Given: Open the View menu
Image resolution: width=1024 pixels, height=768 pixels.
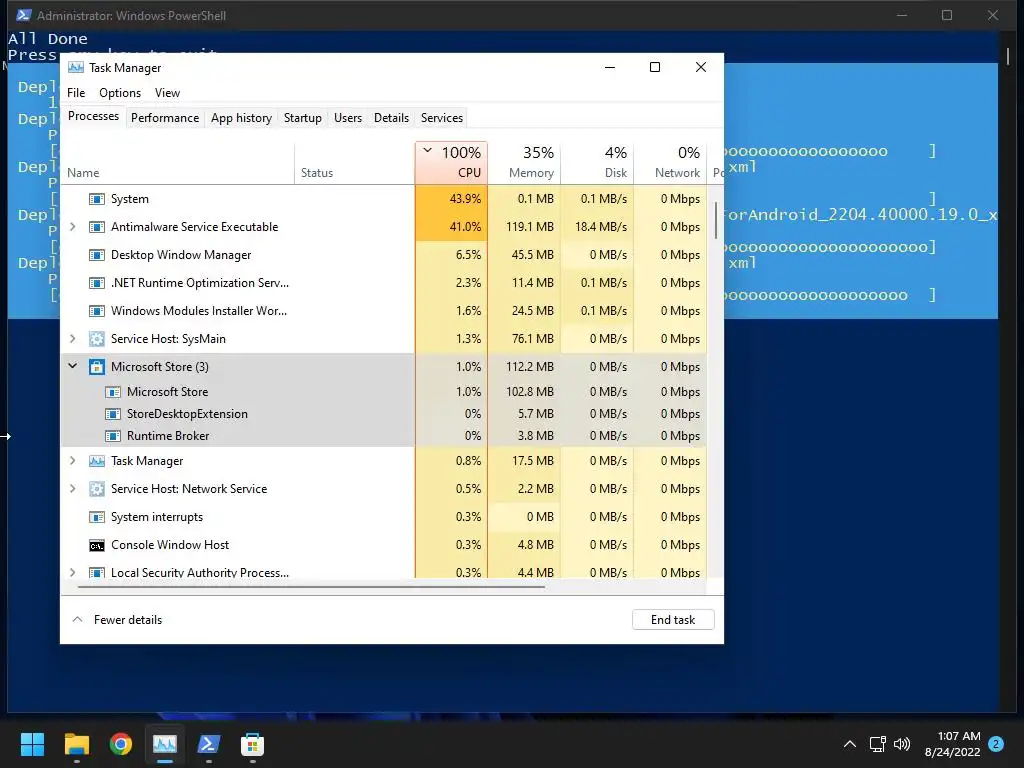Looking at the screenshot, I should (x=167, y=93).
